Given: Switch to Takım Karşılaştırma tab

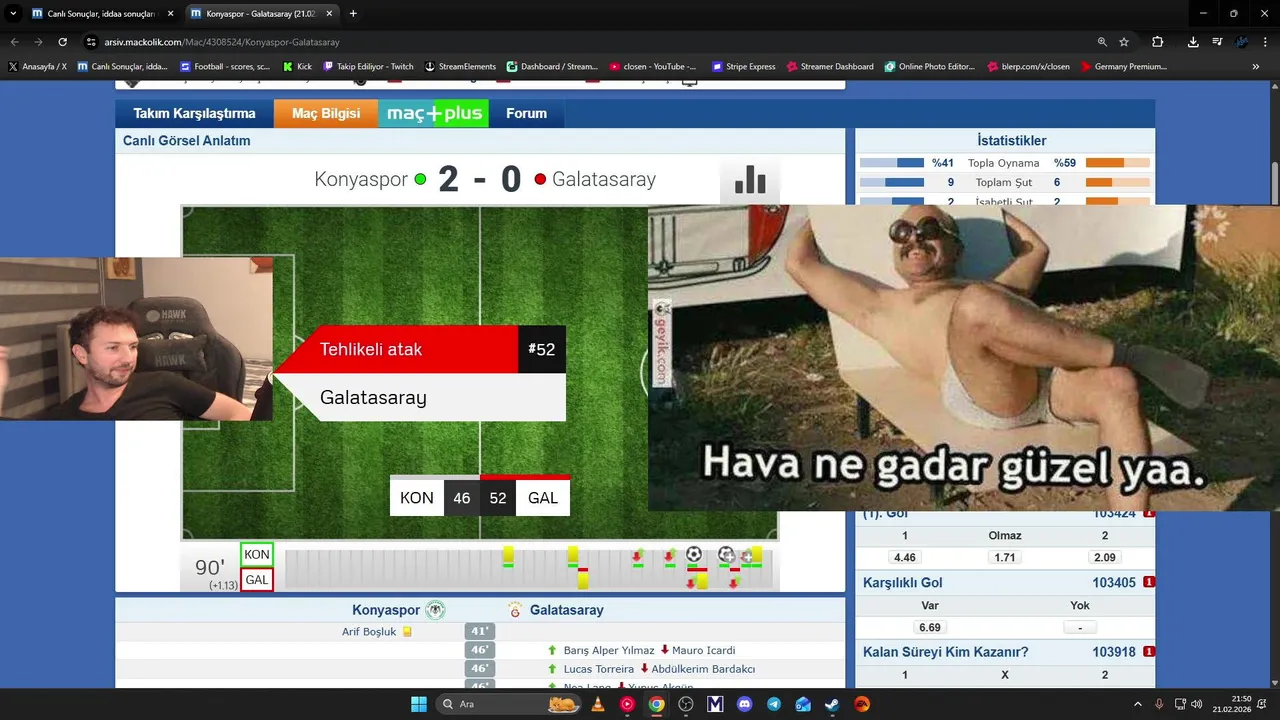Looking at the screenshot, I should pyautogui.click(x=195, y=113).
